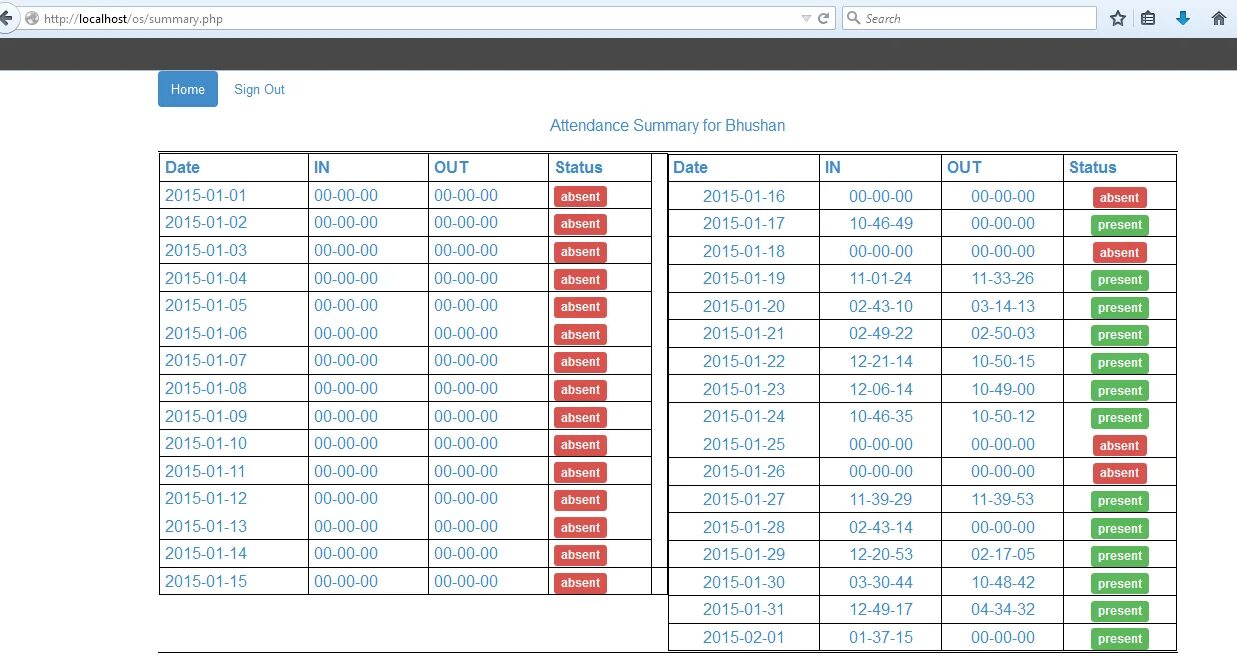Image resolution: width=1237 pixels, height=665 pixels.
Task: Click the date 2015-01-07
Action: pyautogui.click(x=206, y=360)
